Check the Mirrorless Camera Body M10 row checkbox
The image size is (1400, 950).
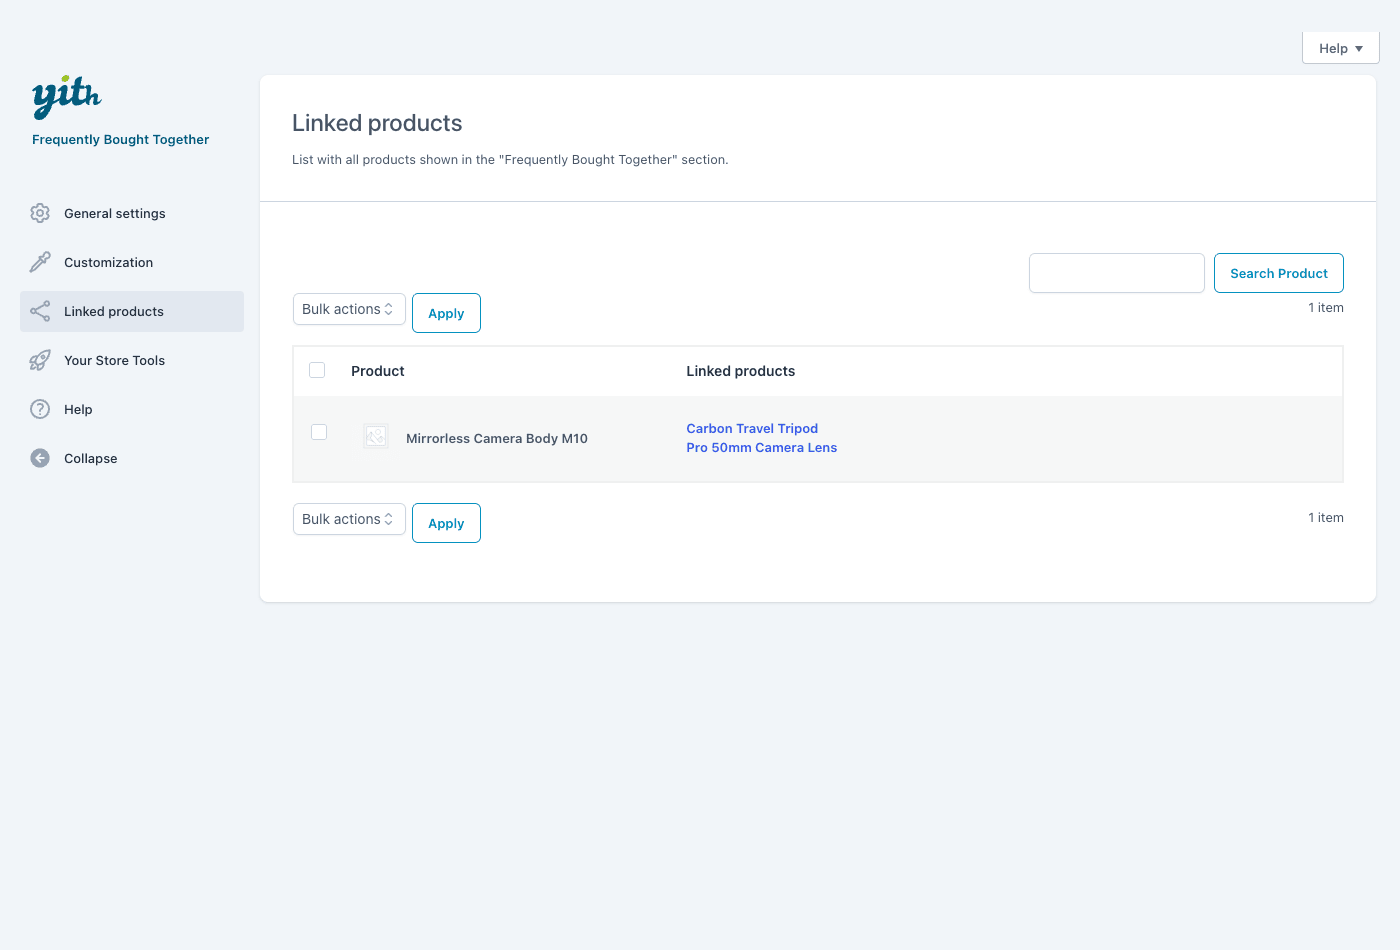coord(319,432)
